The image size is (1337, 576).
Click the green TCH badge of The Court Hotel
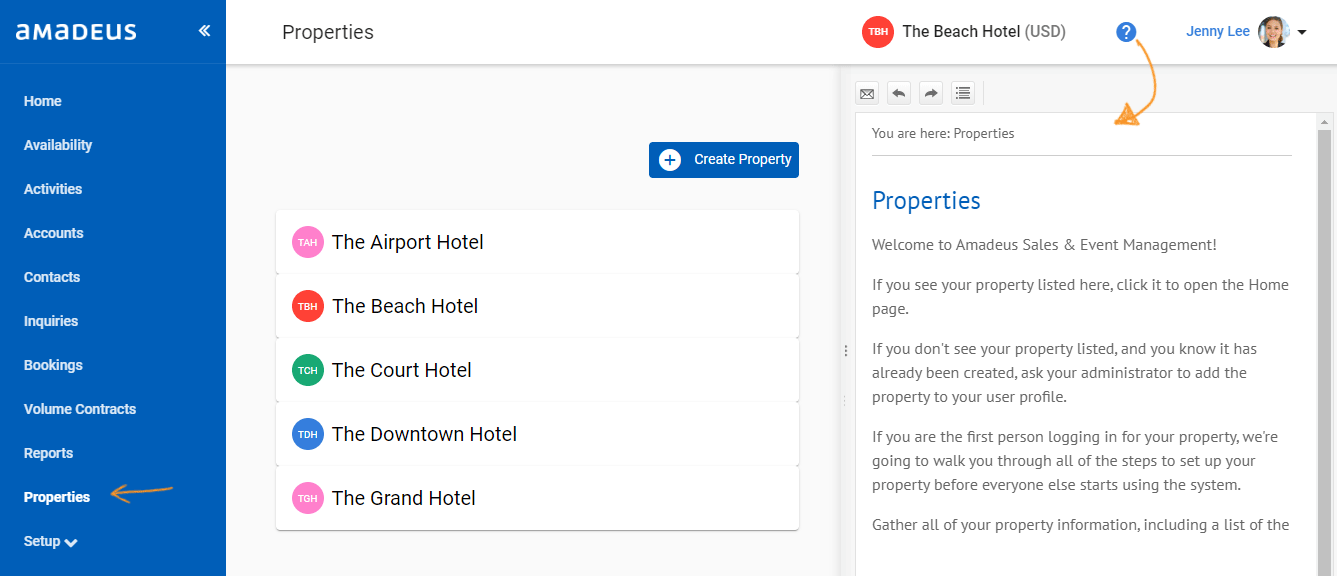[x=308, y=370]
